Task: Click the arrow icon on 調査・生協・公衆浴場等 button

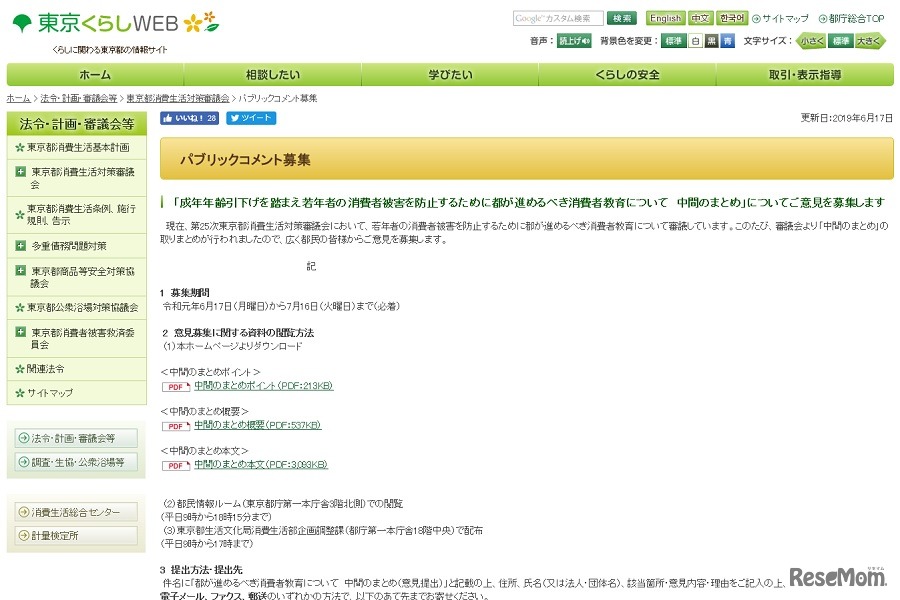Action: point(24,462)
